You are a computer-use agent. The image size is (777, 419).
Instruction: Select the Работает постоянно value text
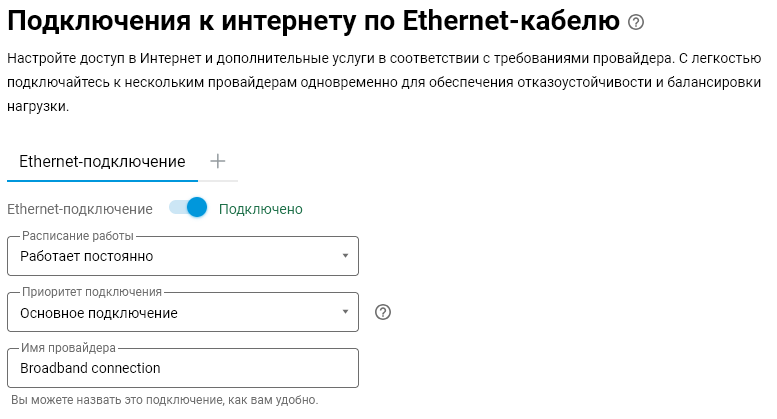(x=87, y=257)
